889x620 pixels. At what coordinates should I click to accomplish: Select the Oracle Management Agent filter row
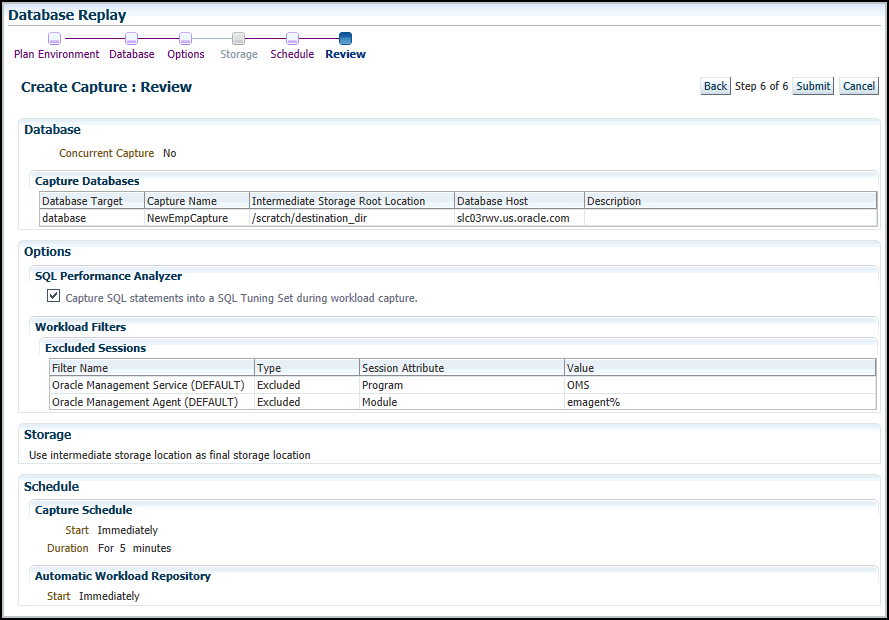coord(145,402)
